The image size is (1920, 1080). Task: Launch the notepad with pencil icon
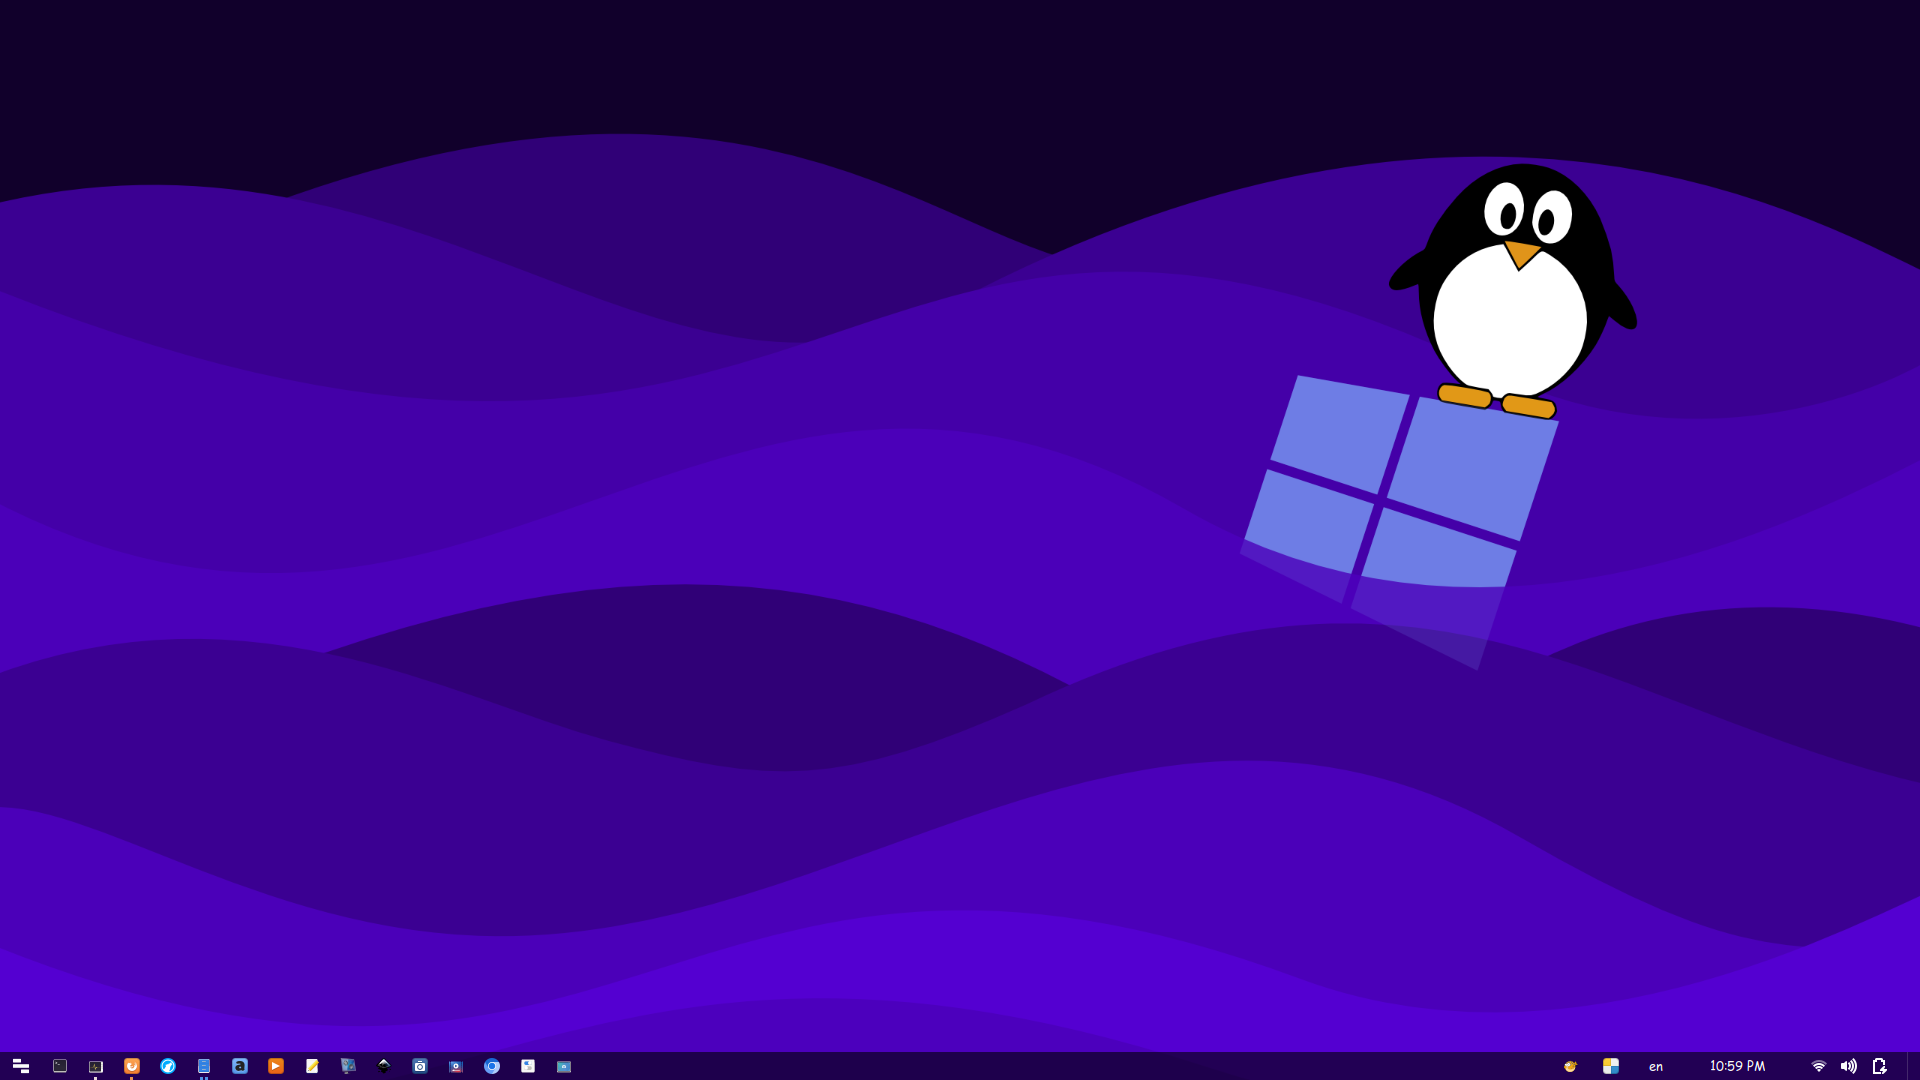coord(312,1066)
